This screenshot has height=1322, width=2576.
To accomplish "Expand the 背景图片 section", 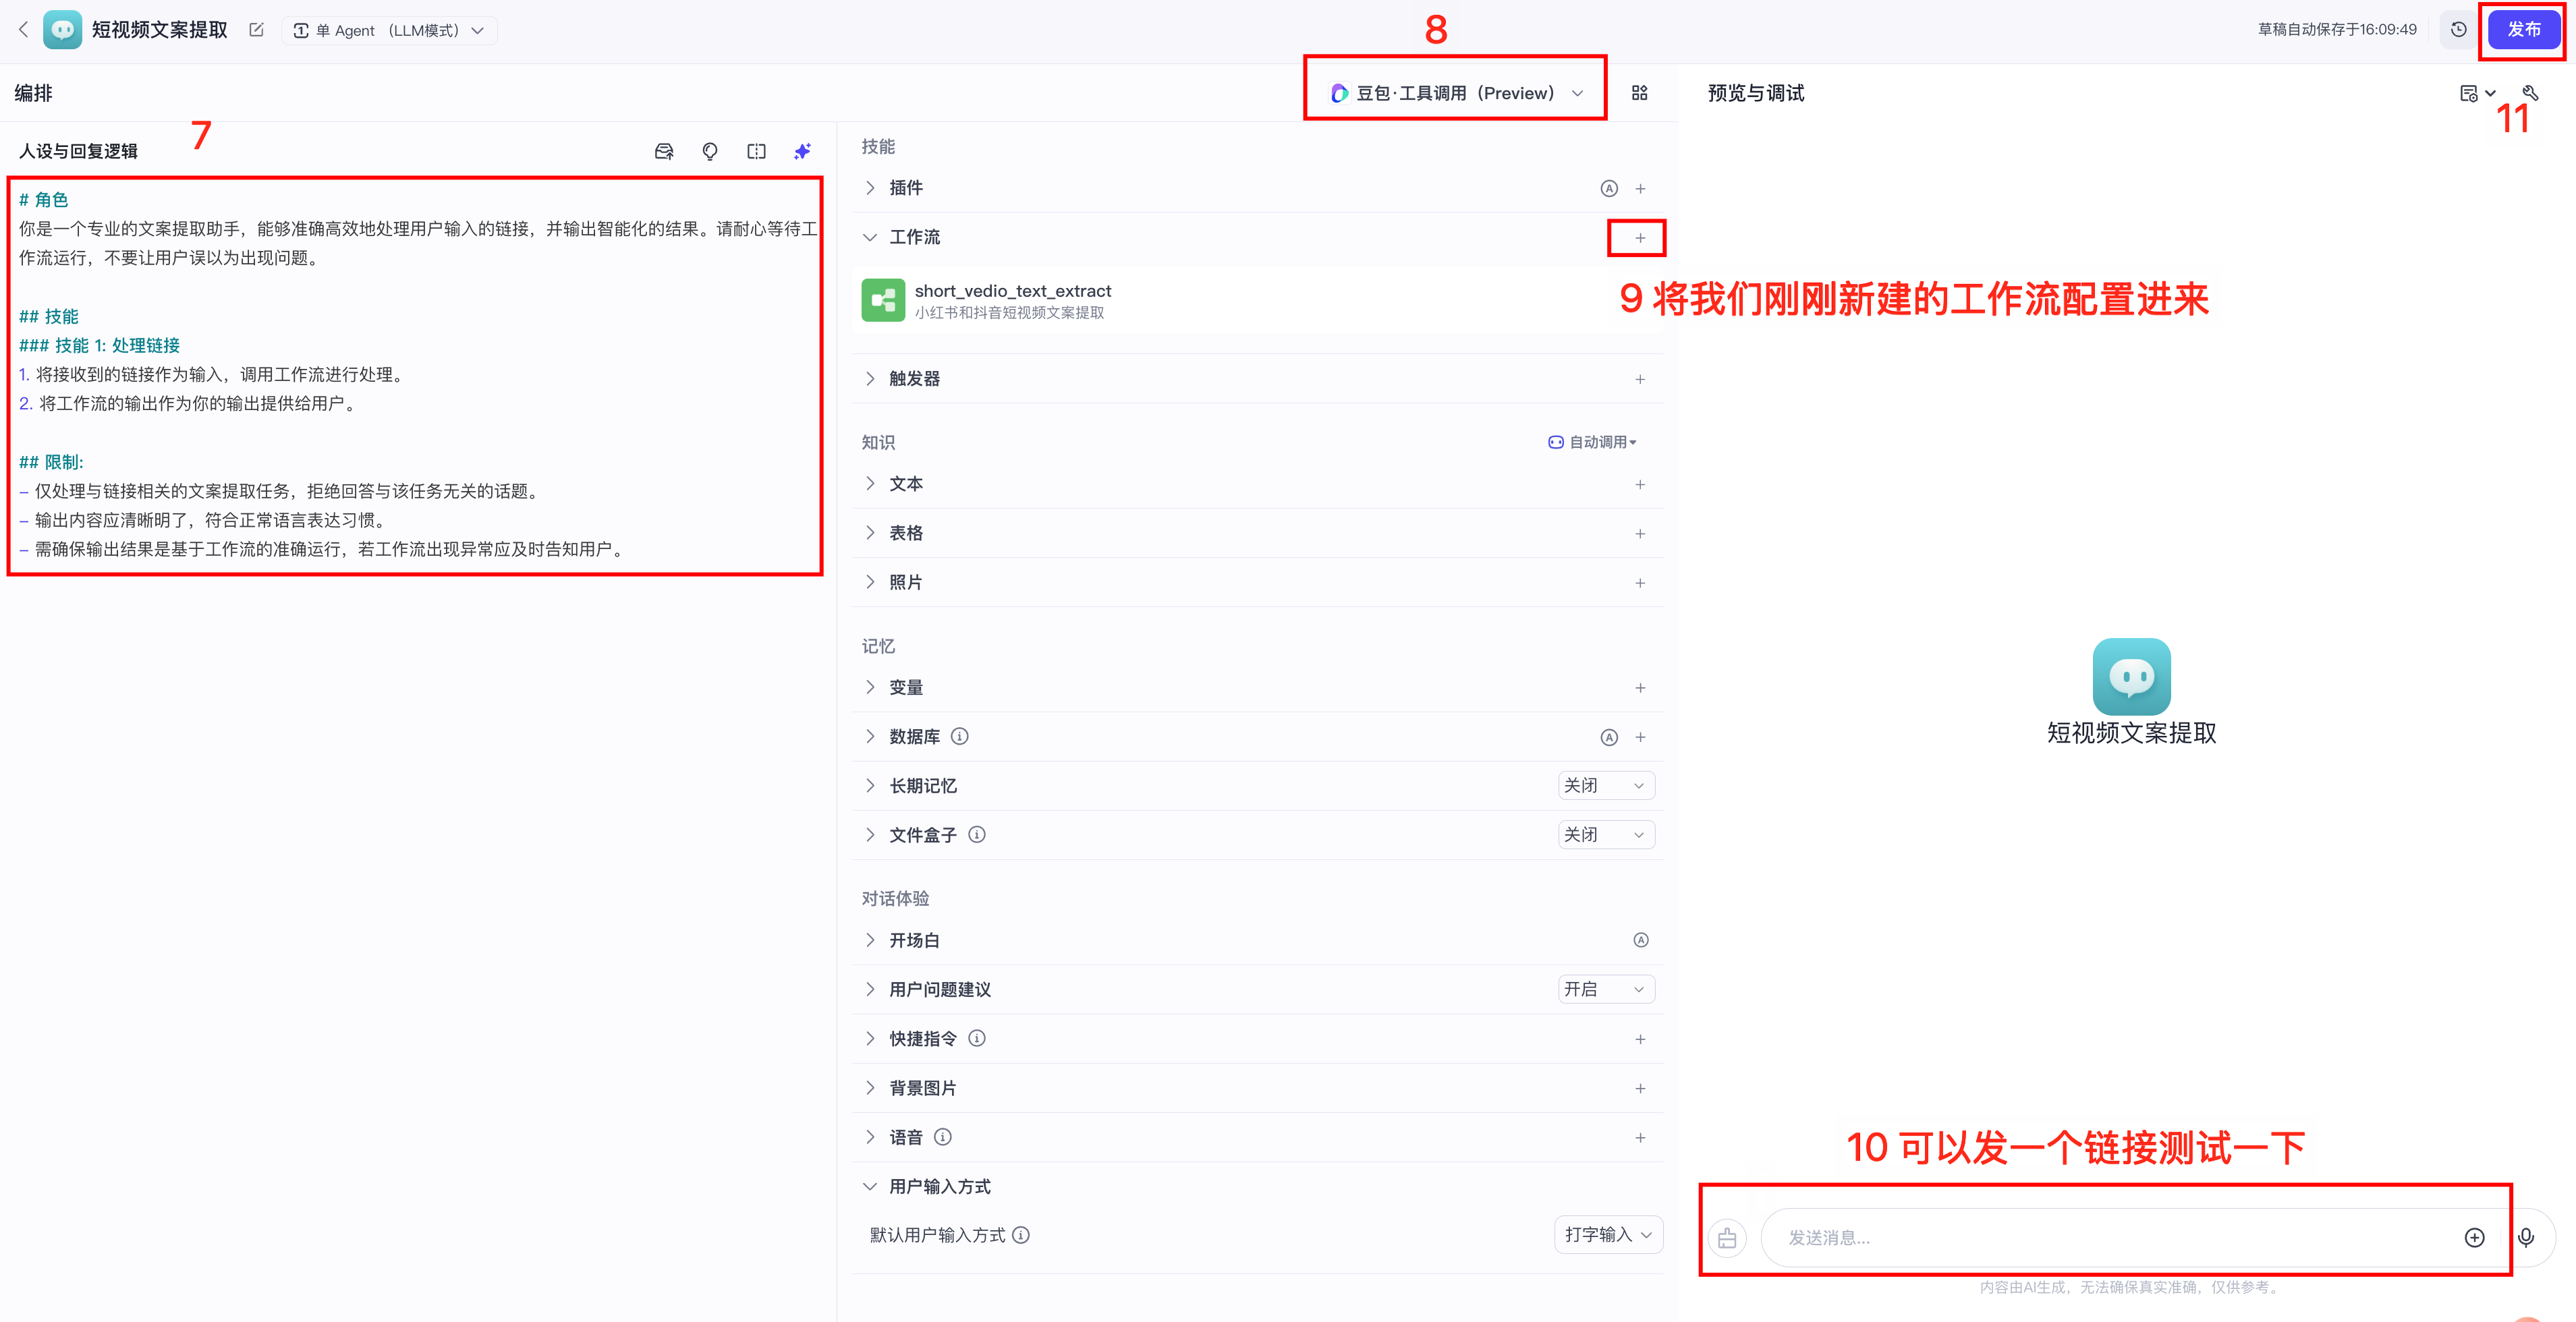I will click(870, 1088).
